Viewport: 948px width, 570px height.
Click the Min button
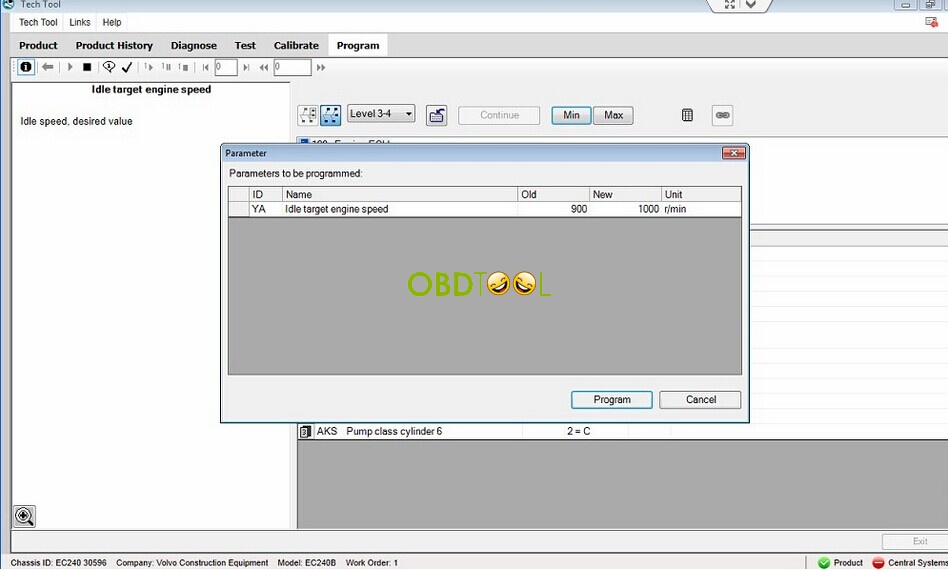tap(571, 115)
